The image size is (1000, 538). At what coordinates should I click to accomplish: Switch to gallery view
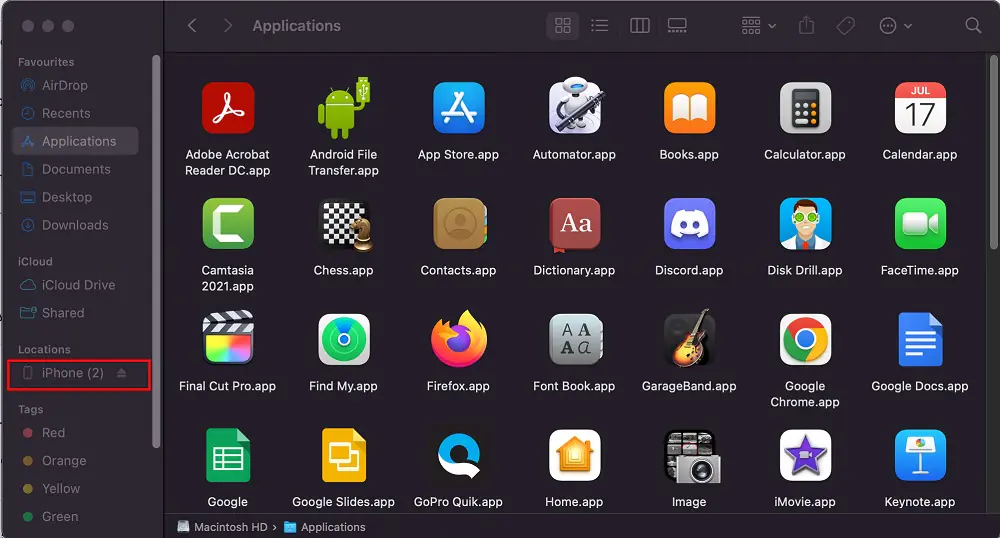tap(677, 25)
